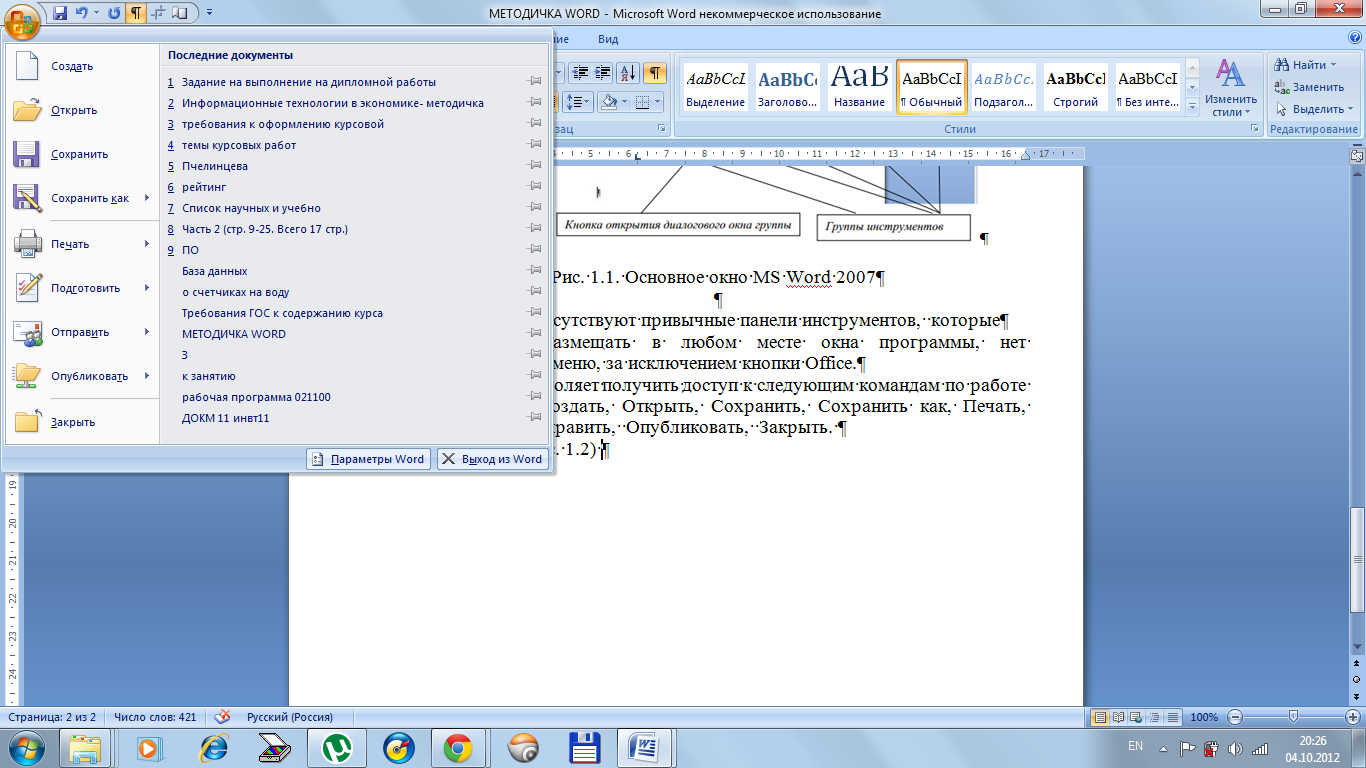Open Customize Quick Access Toolbar dropdown

(210, 13)
